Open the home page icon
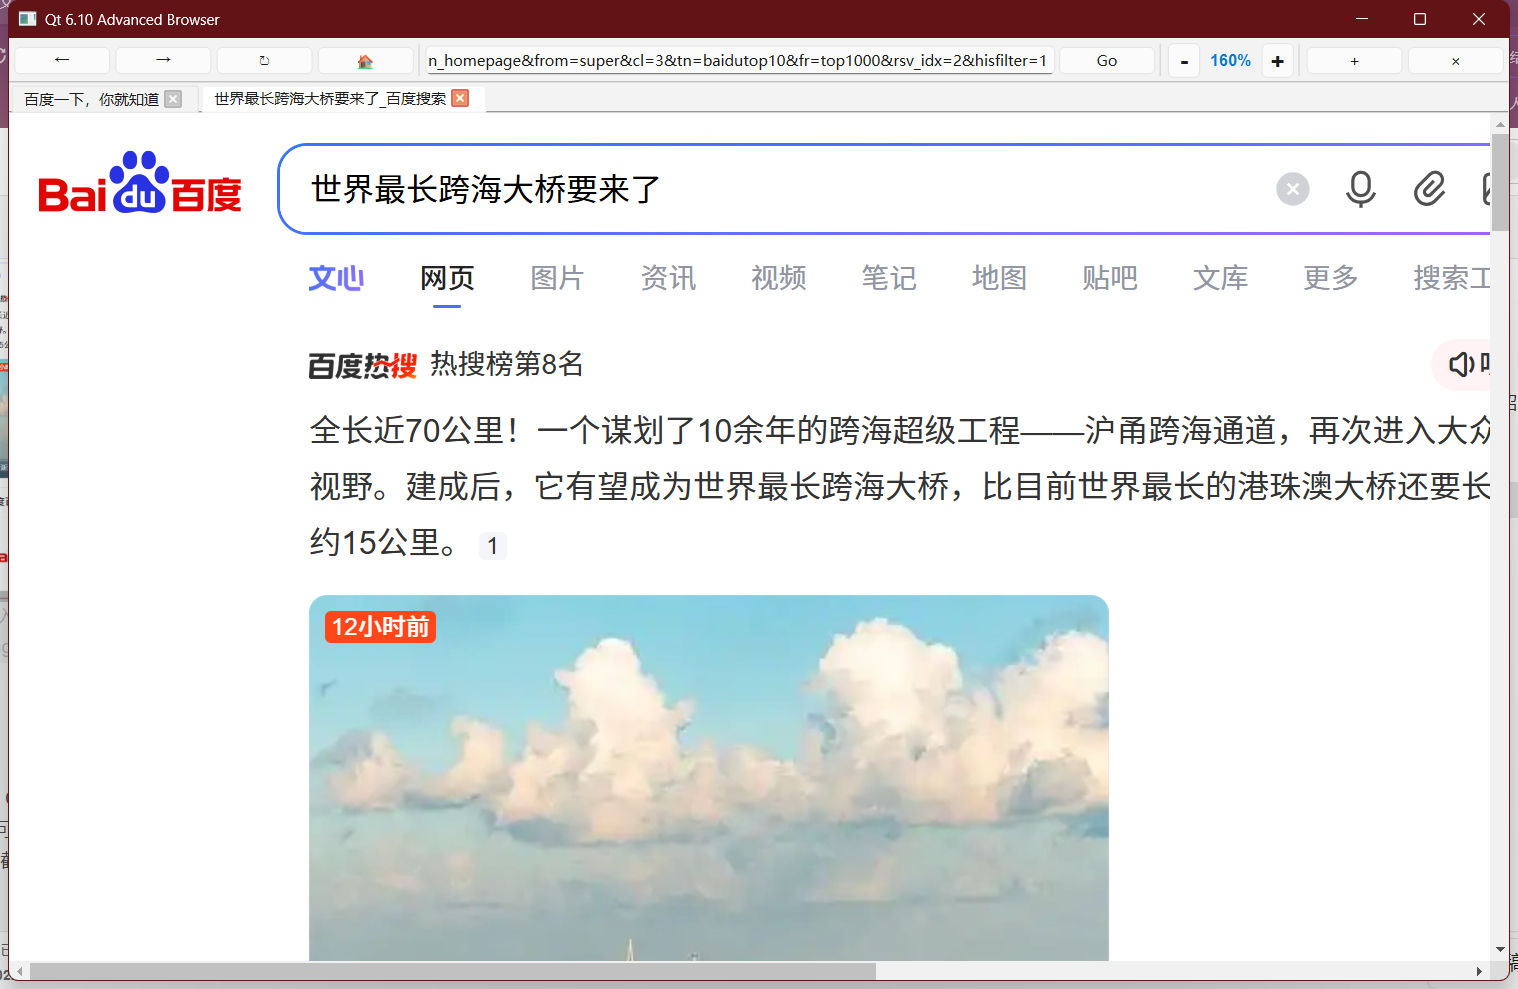1518x989 pixels. click(365, 61)
